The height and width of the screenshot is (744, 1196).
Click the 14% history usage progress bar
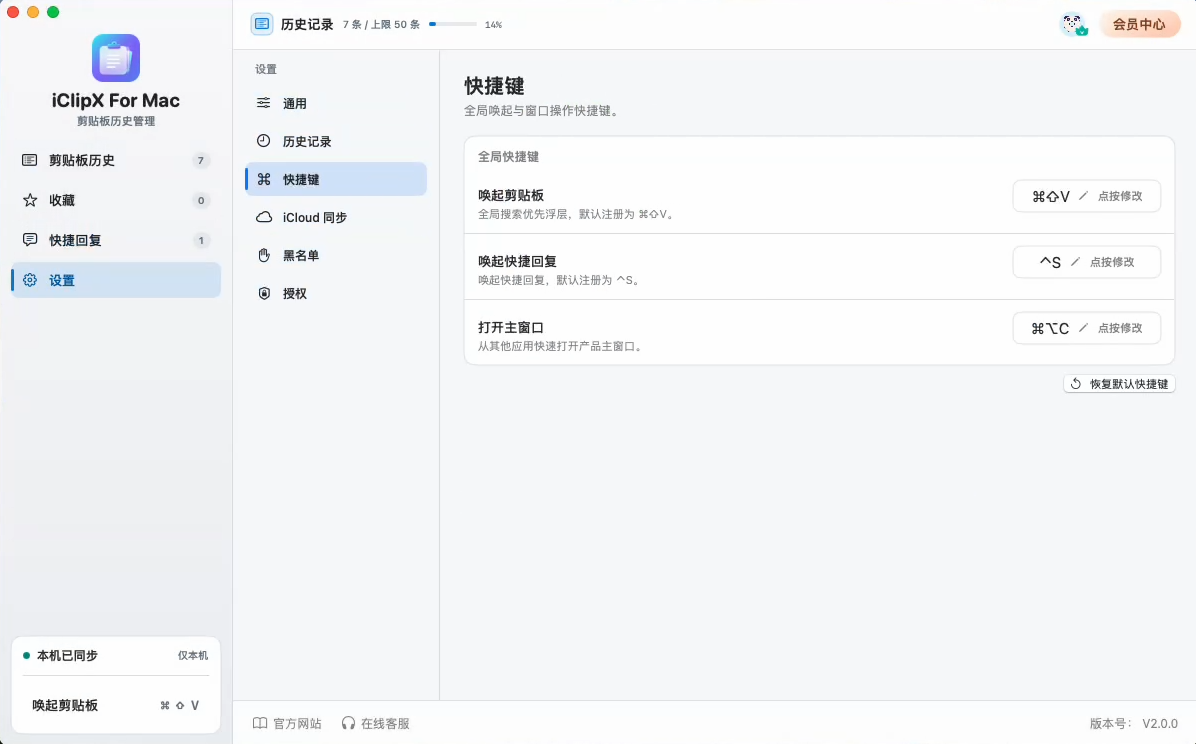[453, 24]
